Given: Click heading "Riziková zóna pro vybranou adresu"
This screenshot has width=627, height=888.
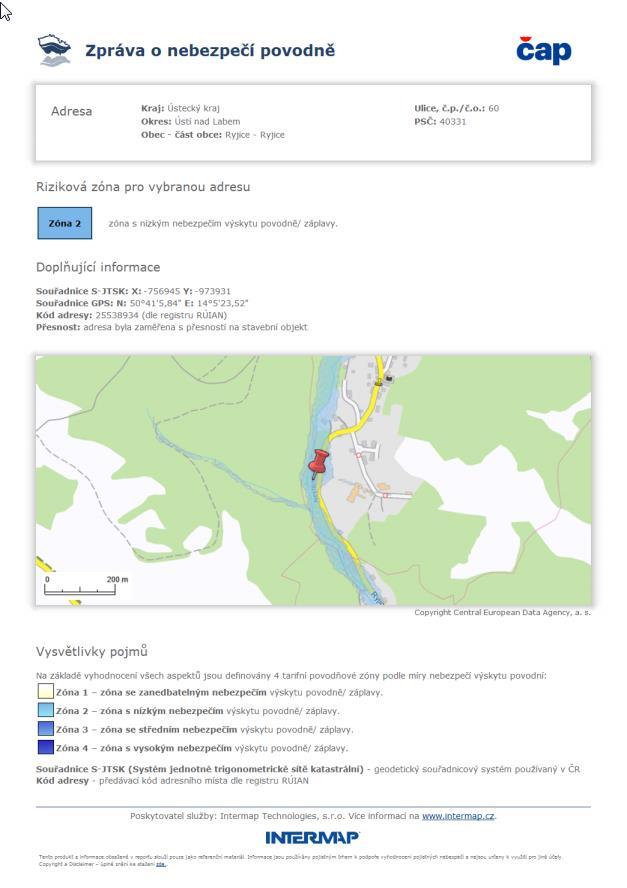Looking at the screenshot, I should point(143,187).
